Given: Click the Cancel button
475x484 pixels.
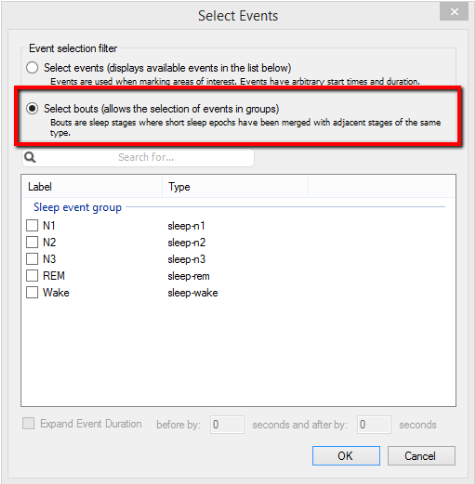Looking at the screenshot, I should tap(421, 456).
